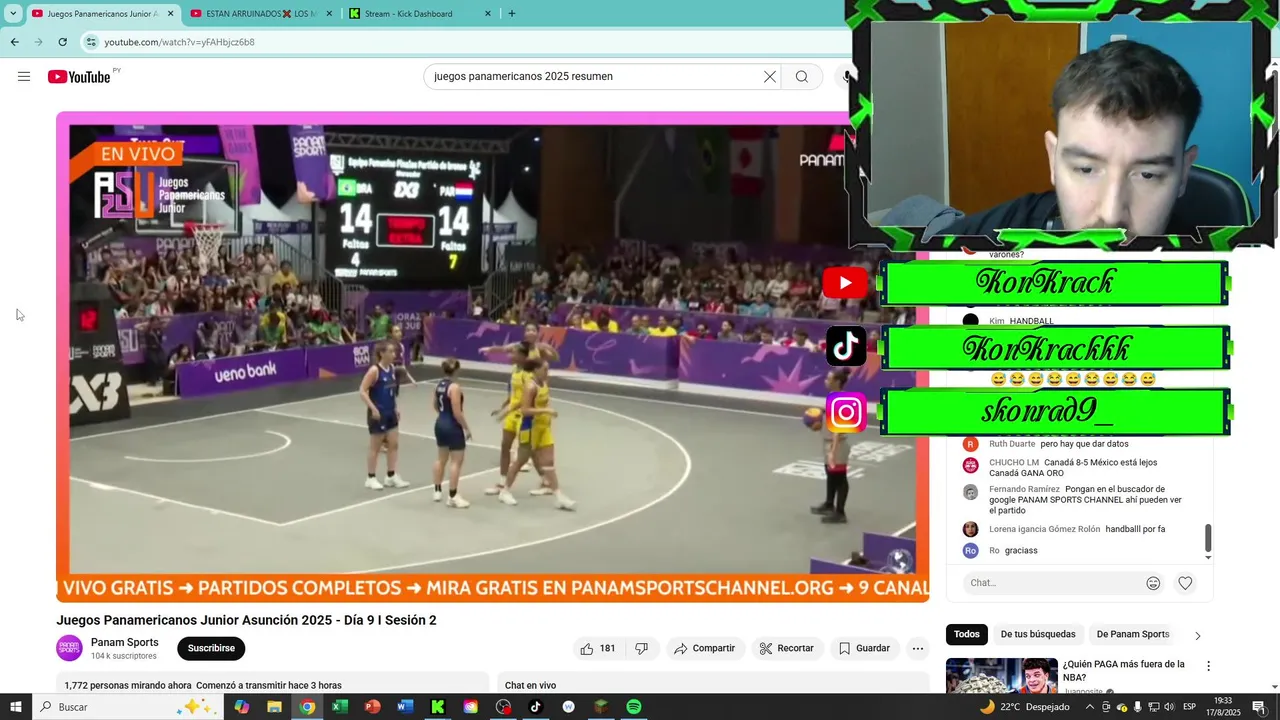Open the ¿Quién PAGA más fuera de la NBA? title
Viewport: 1280px width, 720px height.
click(x=1124, y=671)
